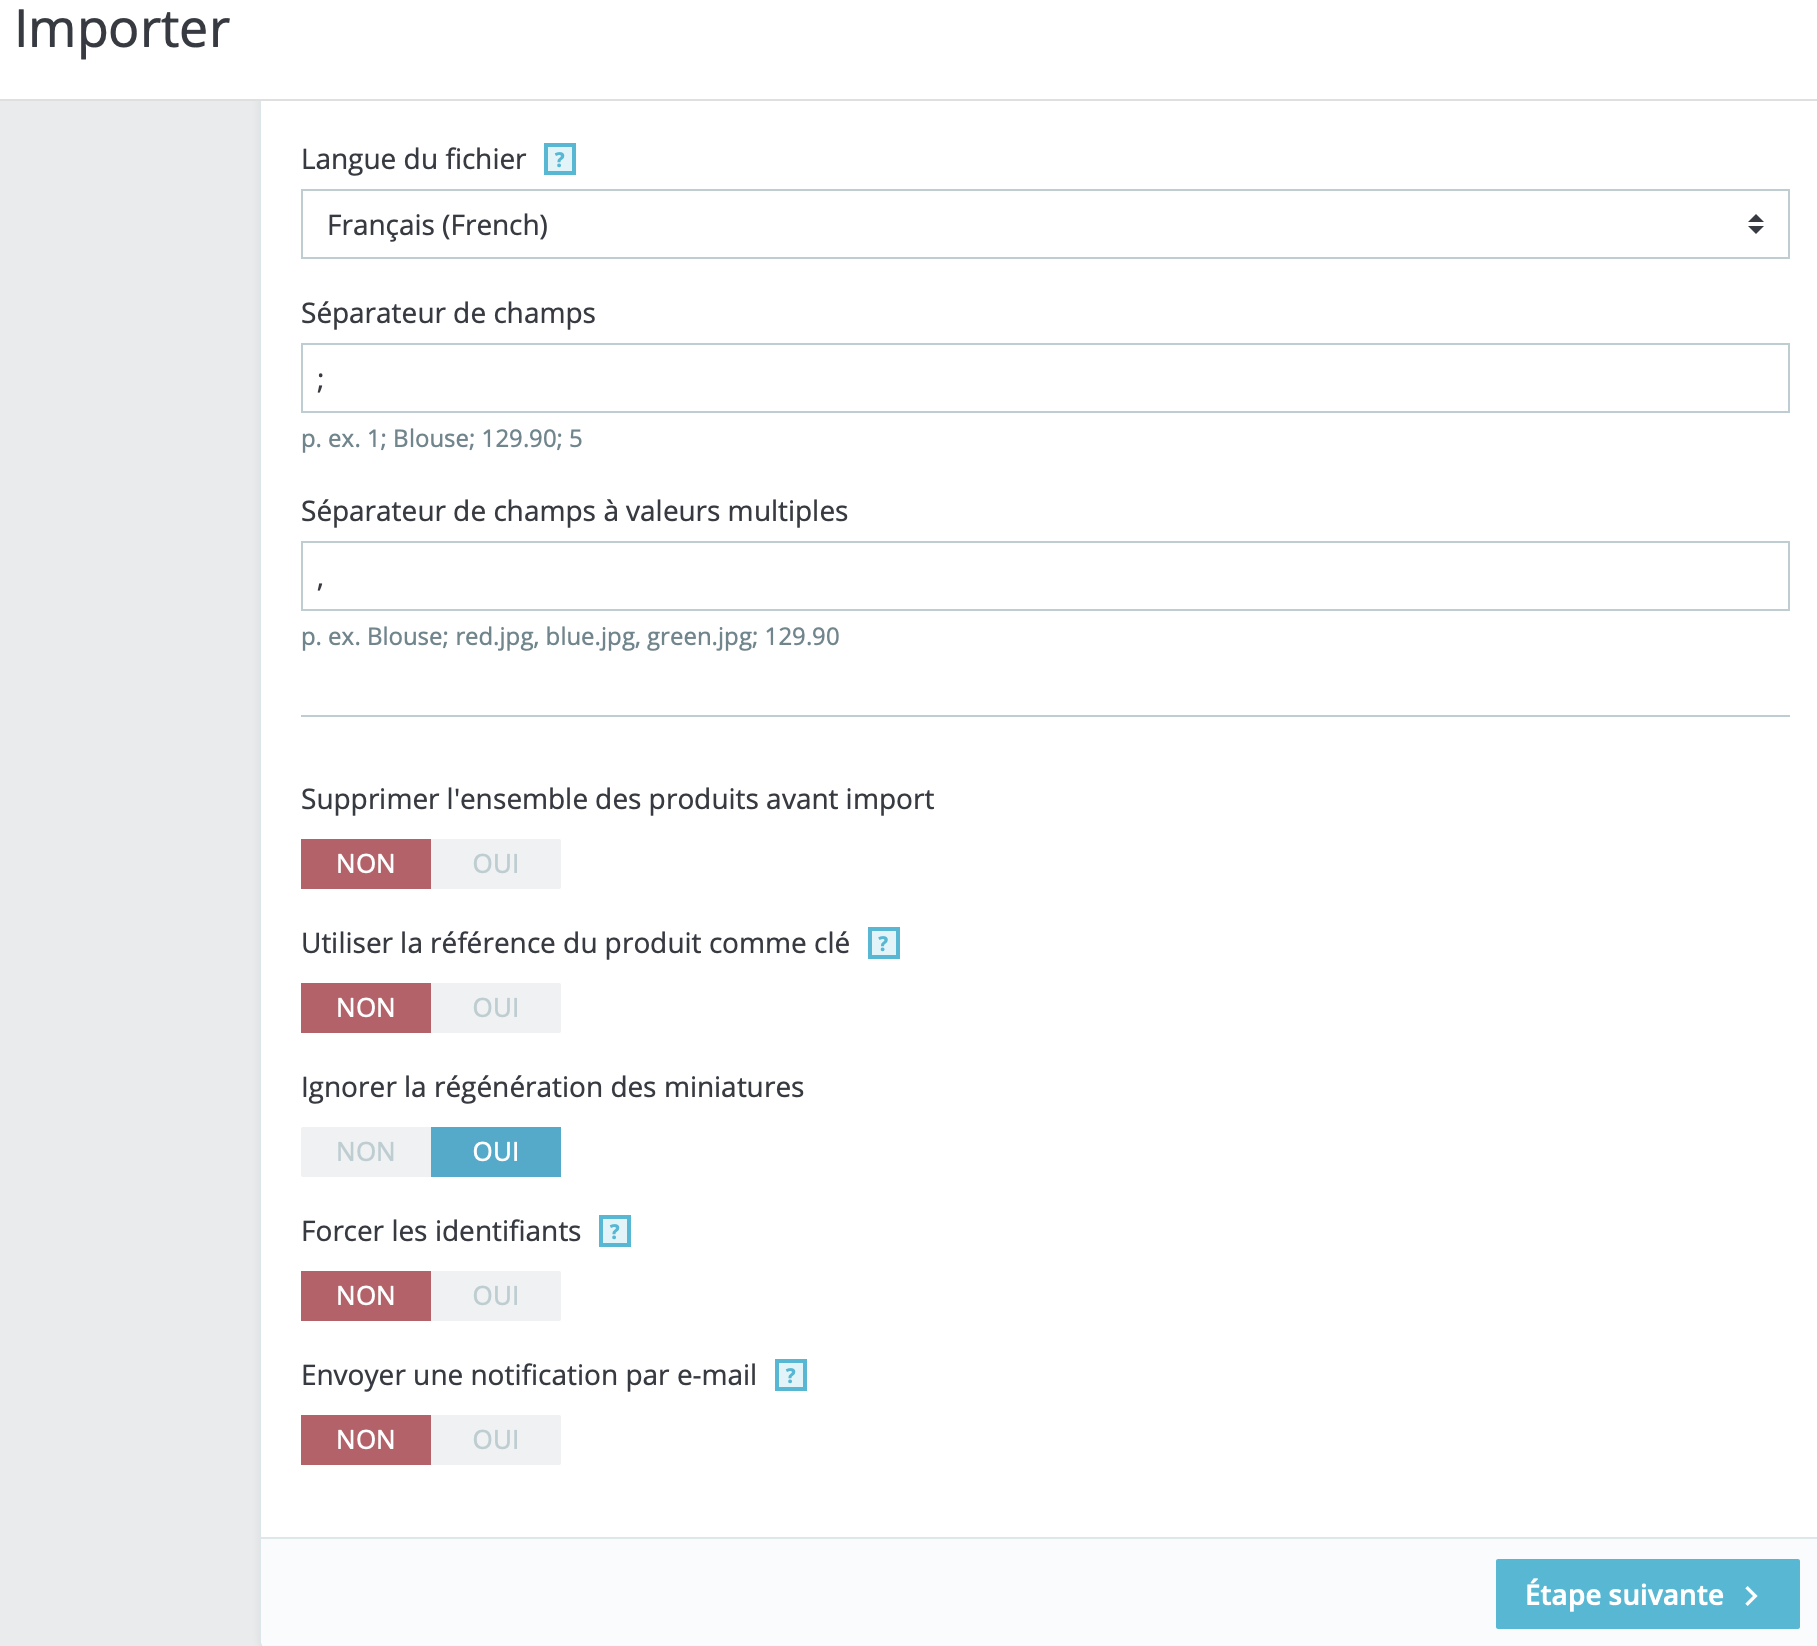Image resolution: width=1817 pixels, height=1646 pixels.
Task: Show help for Forcer les identifiants
Action: point(615,1231)
